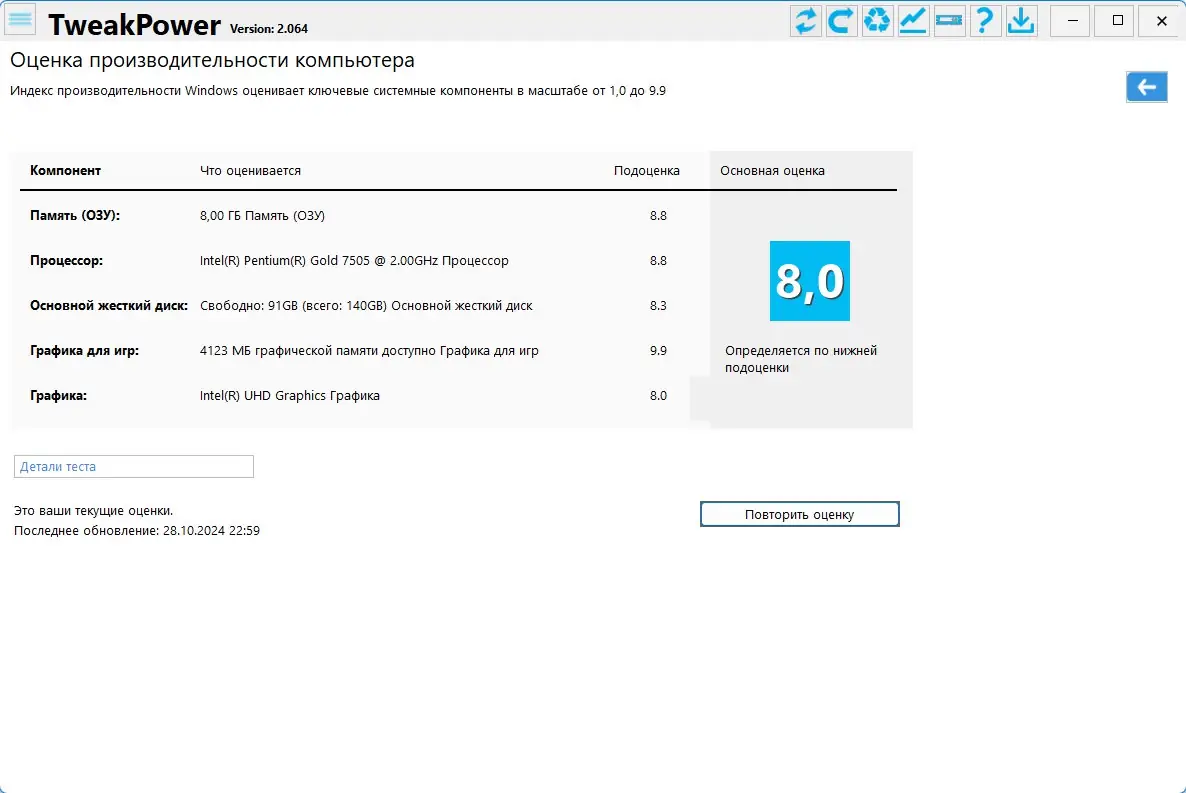Click the Intel(R) UHD Graphics text
The width and height of the screenshot is (1186, 793).
point(290,396)
